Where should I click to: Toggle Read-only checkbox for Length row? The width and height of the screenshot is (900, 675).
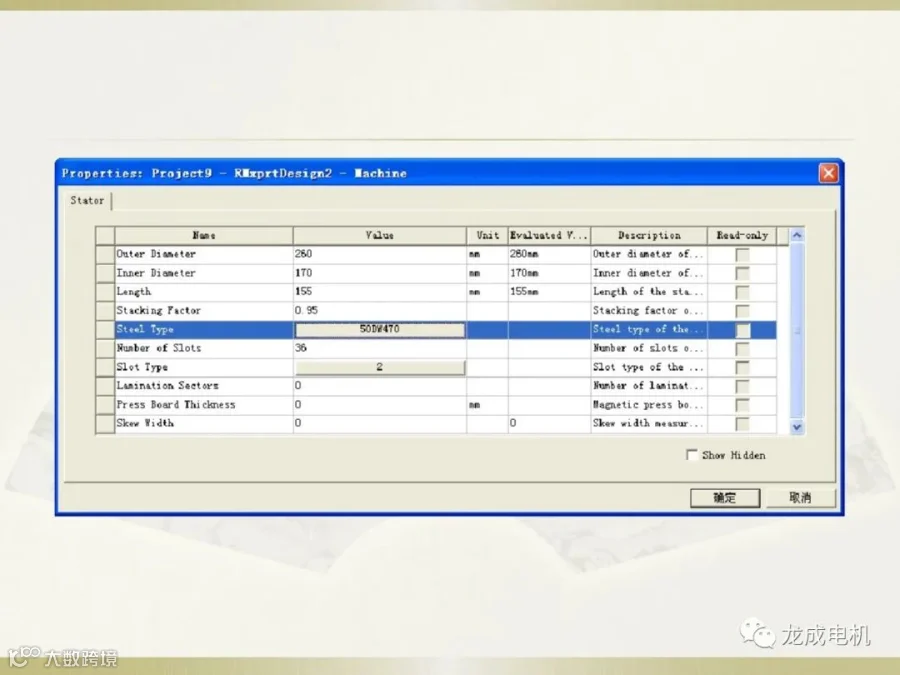click(742, 292)
